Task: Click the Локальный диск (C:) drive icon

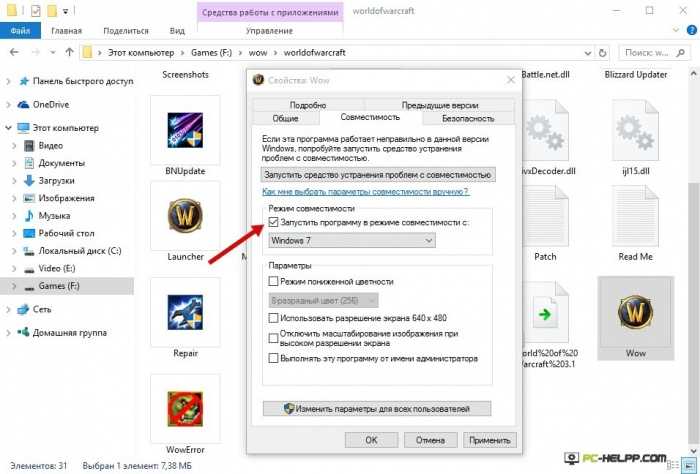Action: [x=29, y=251]
